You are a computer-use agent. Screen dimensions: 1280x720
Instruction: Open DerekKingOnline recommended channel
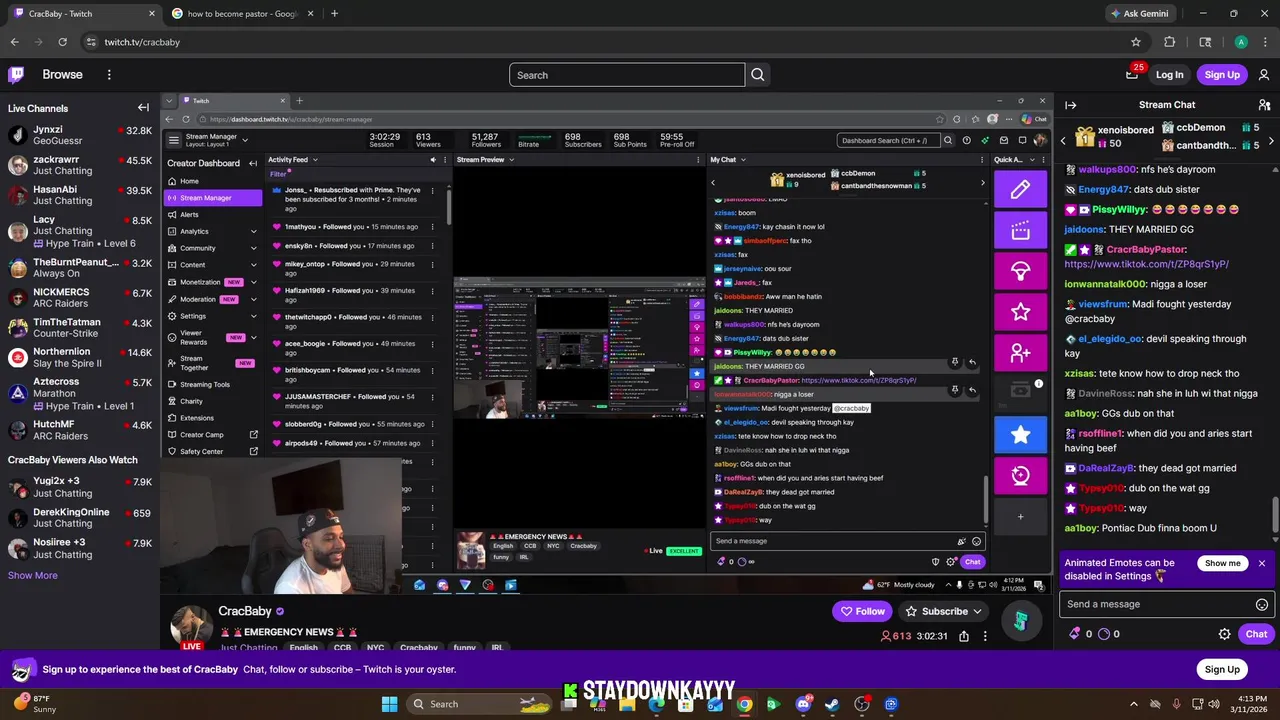coord(80,518)
